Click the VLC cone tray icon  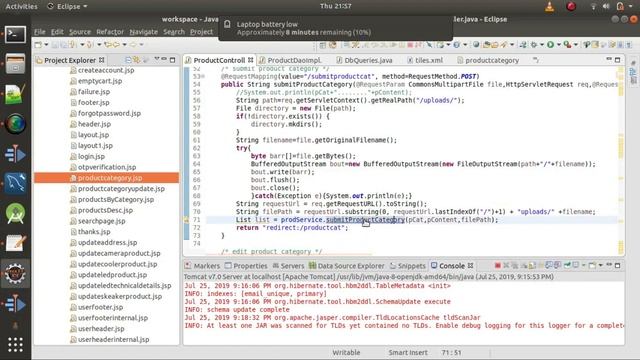click(x=550, y=6)
